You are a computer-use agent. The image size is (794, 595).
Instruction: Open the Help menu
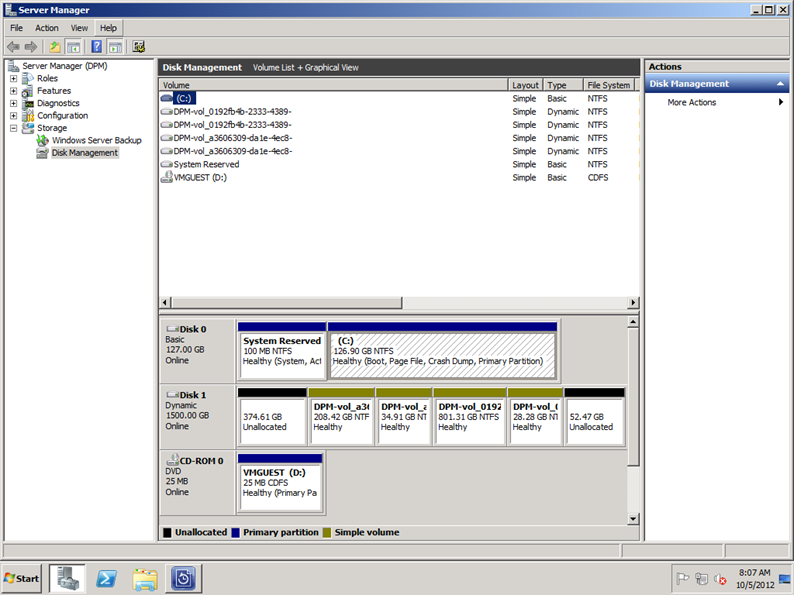tap(108, 28)
